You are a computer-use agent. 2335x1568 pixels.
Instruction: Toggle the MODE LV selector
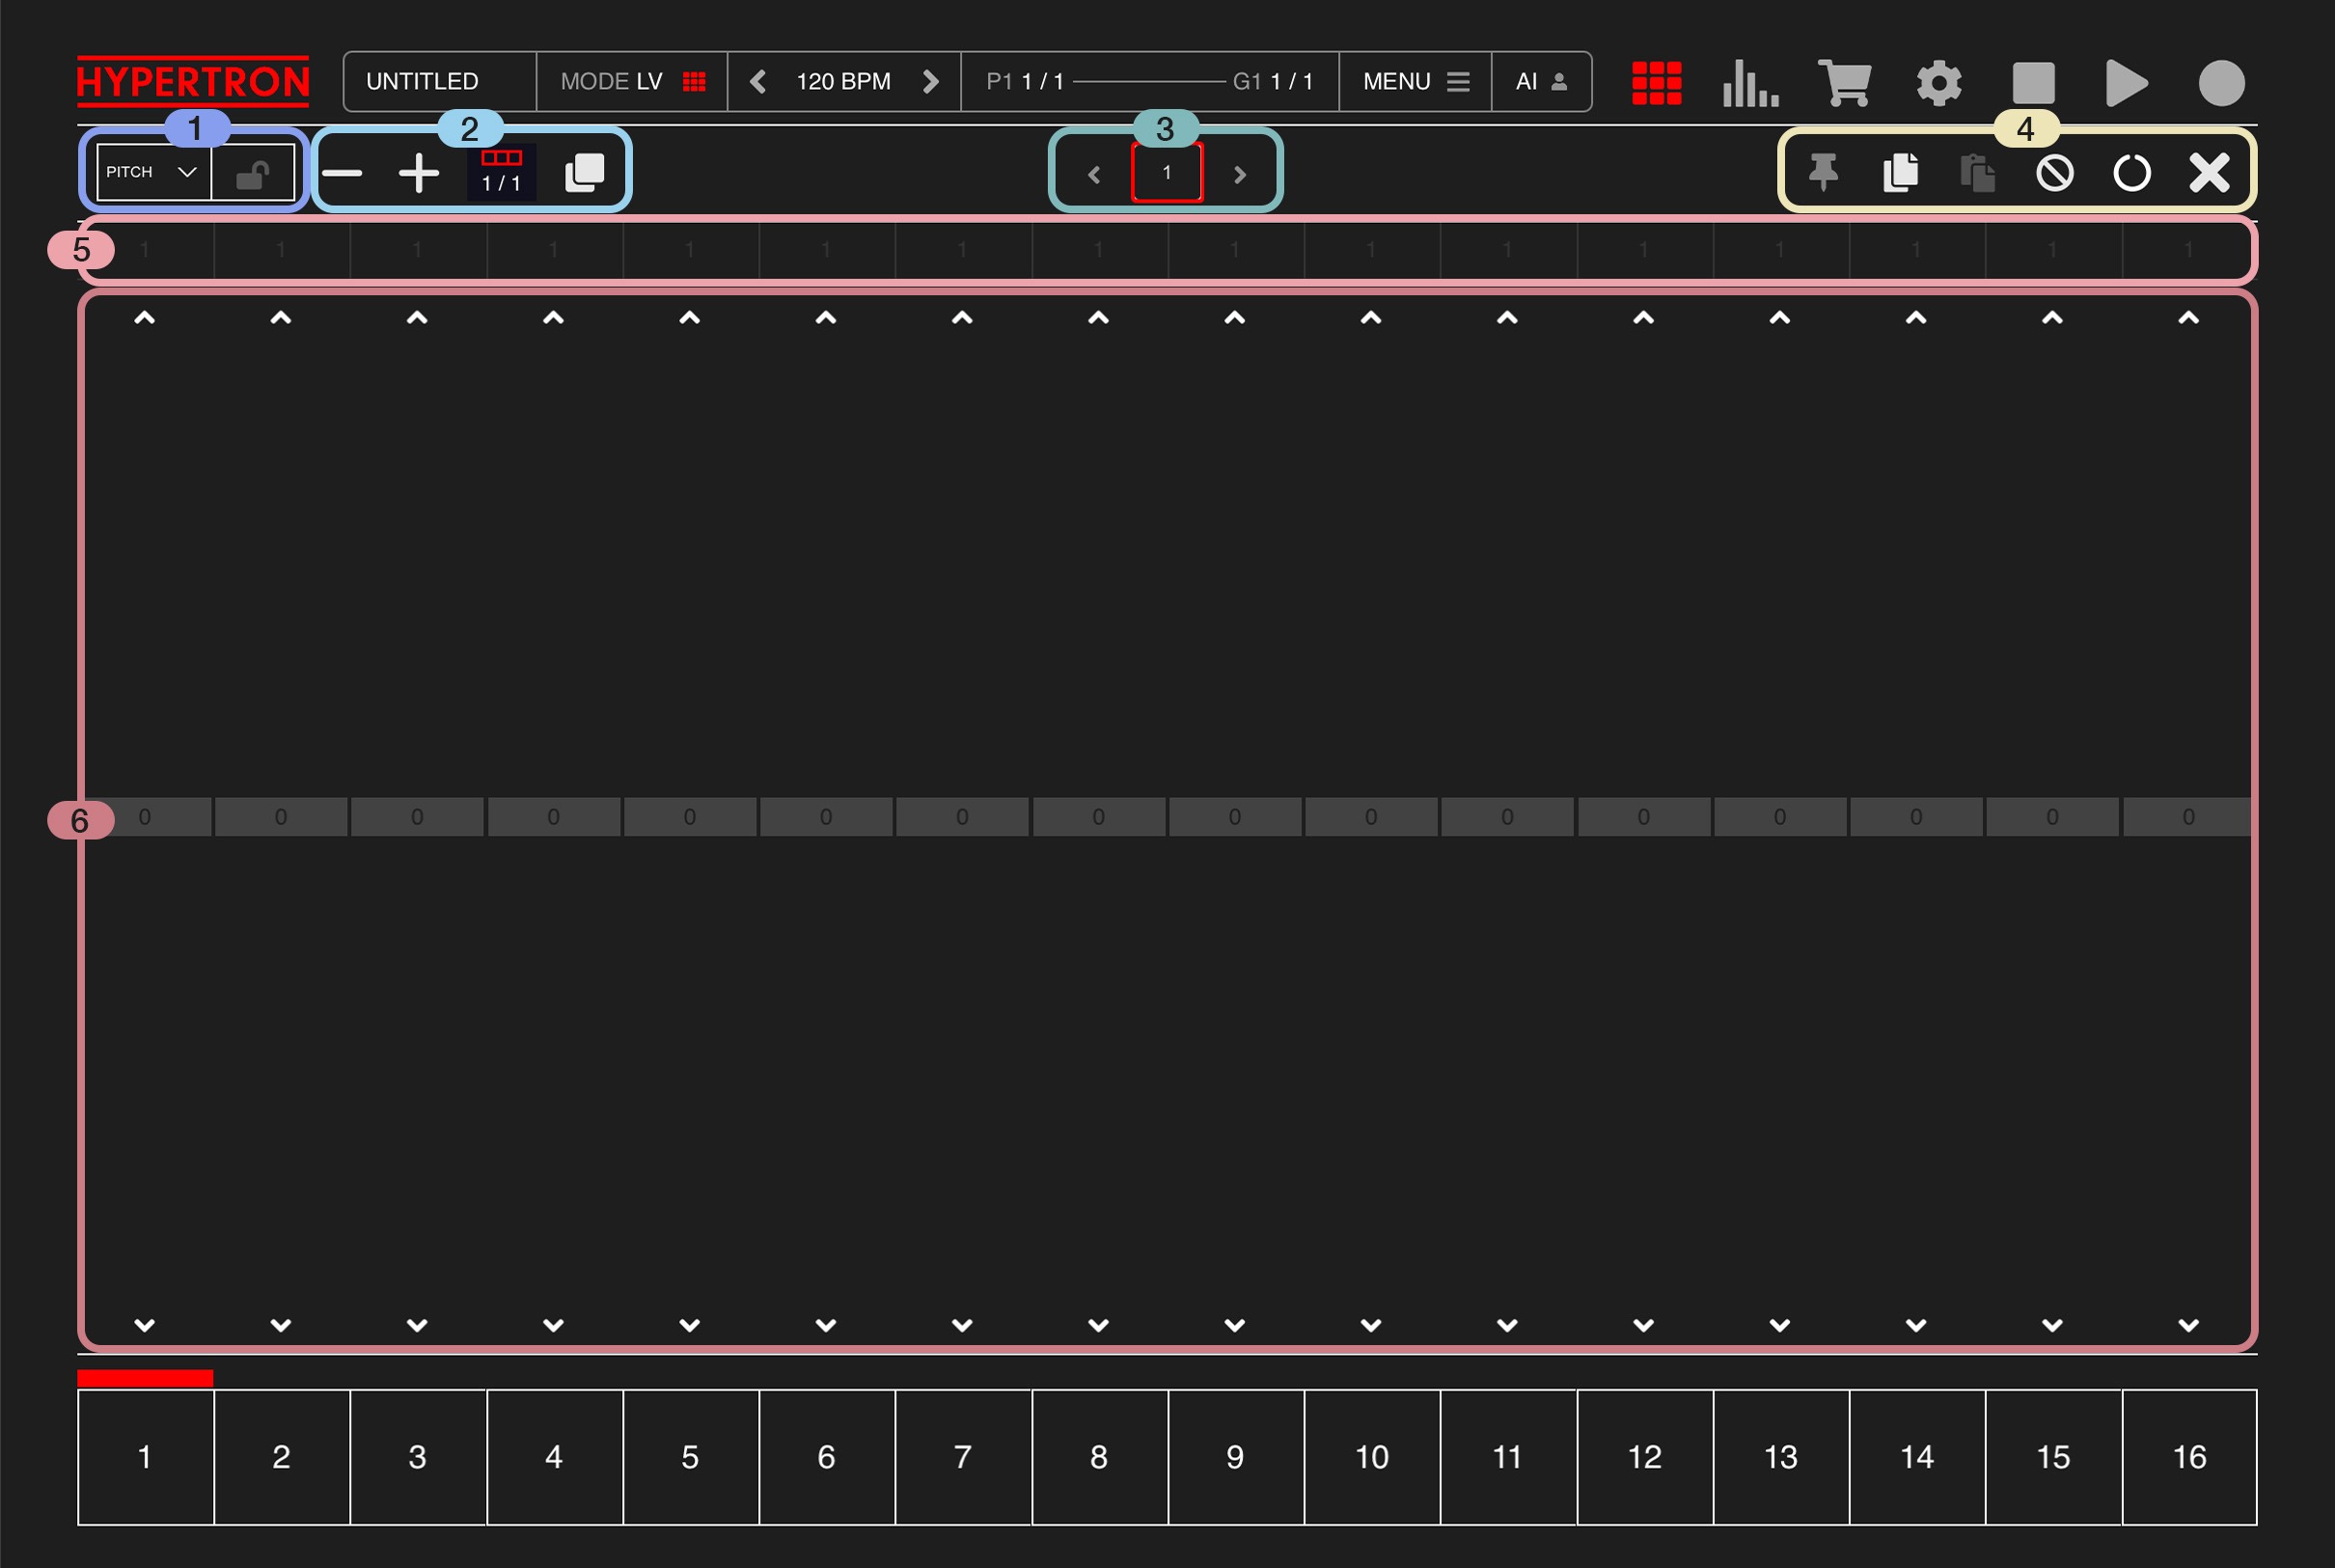point(632,82)
